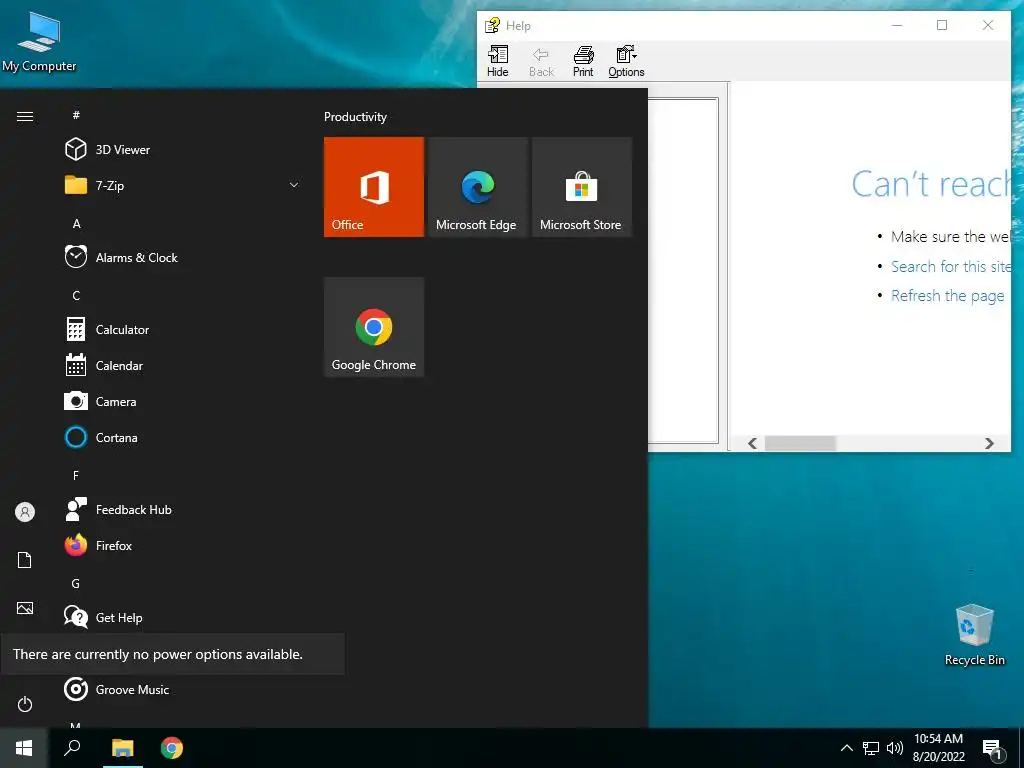Screen dimensions: 1024x768
Task: Click the Help window title icon
Action: click(492, 25)
